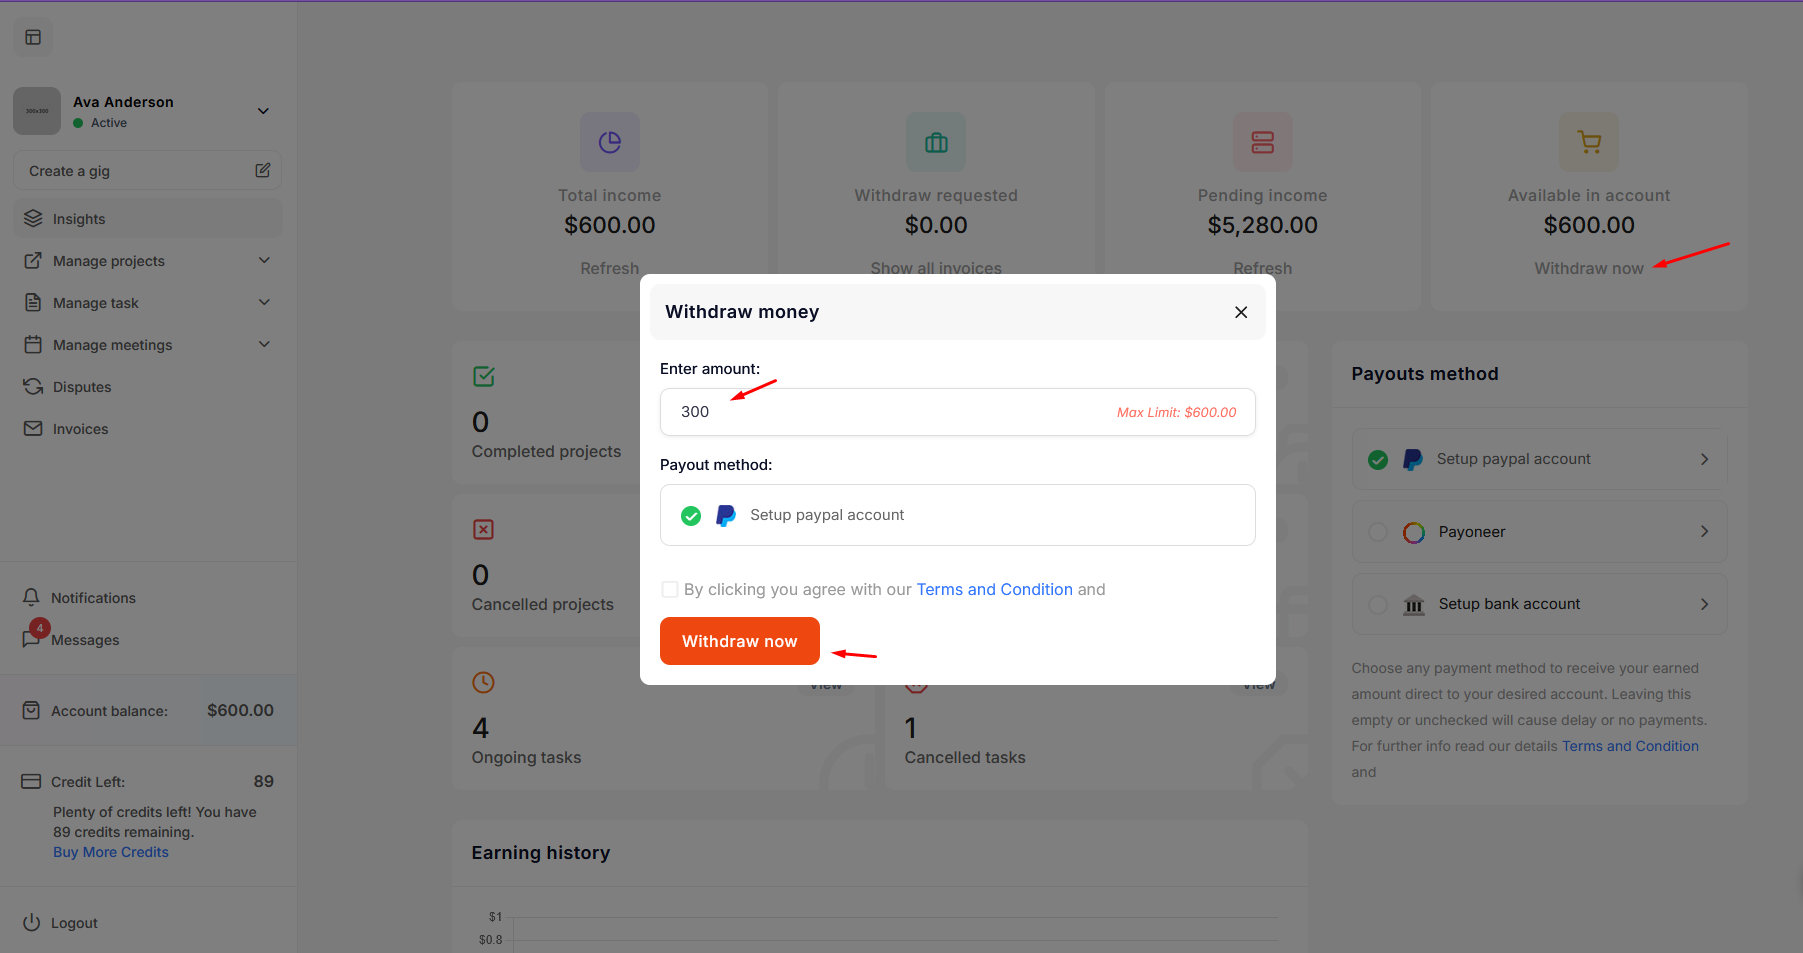Viewport: 1803px width, 953px height.
Task: Open the Ava Anderson profile dropdown
Action: click(263, 111)
